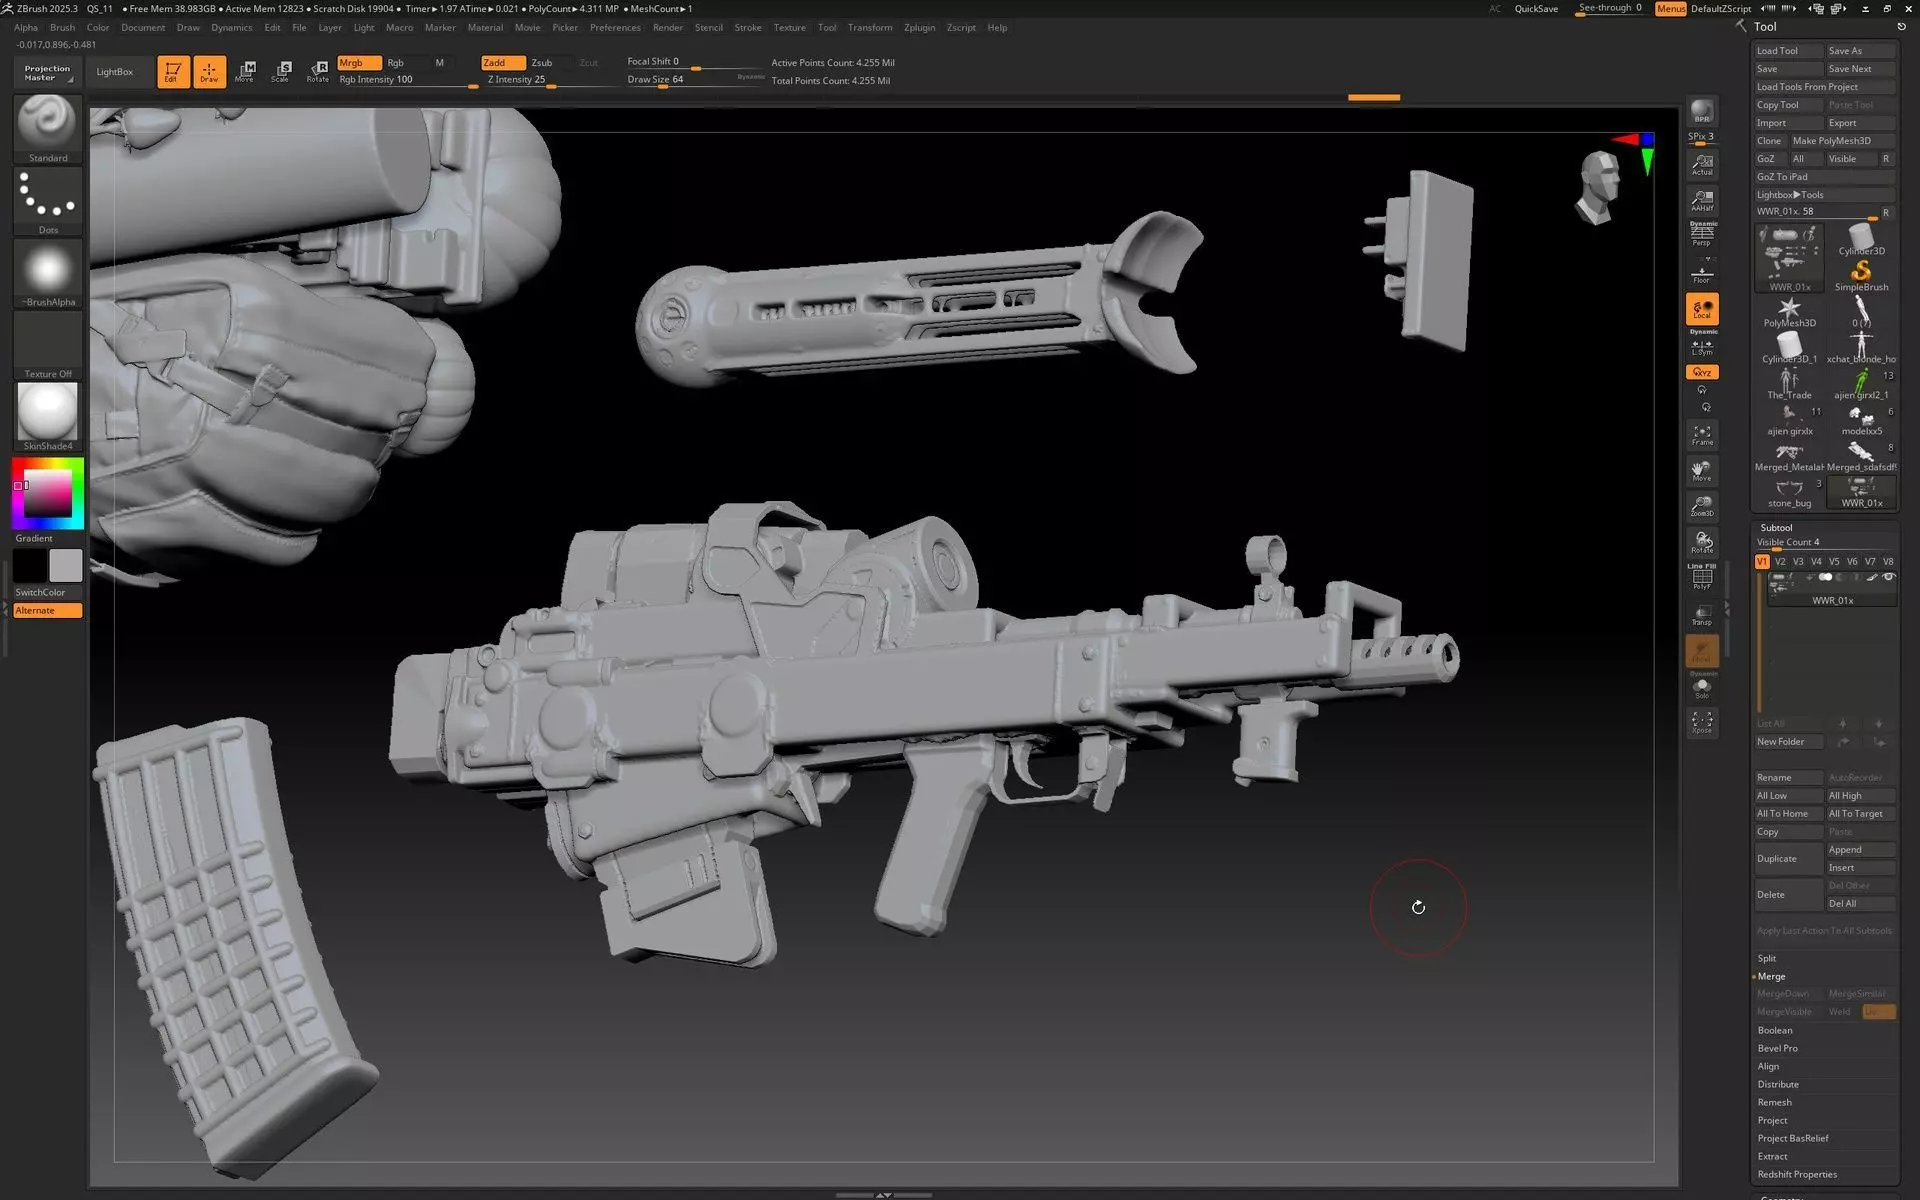Toggle the Floor grid icon

click(x=1701, y=274)
